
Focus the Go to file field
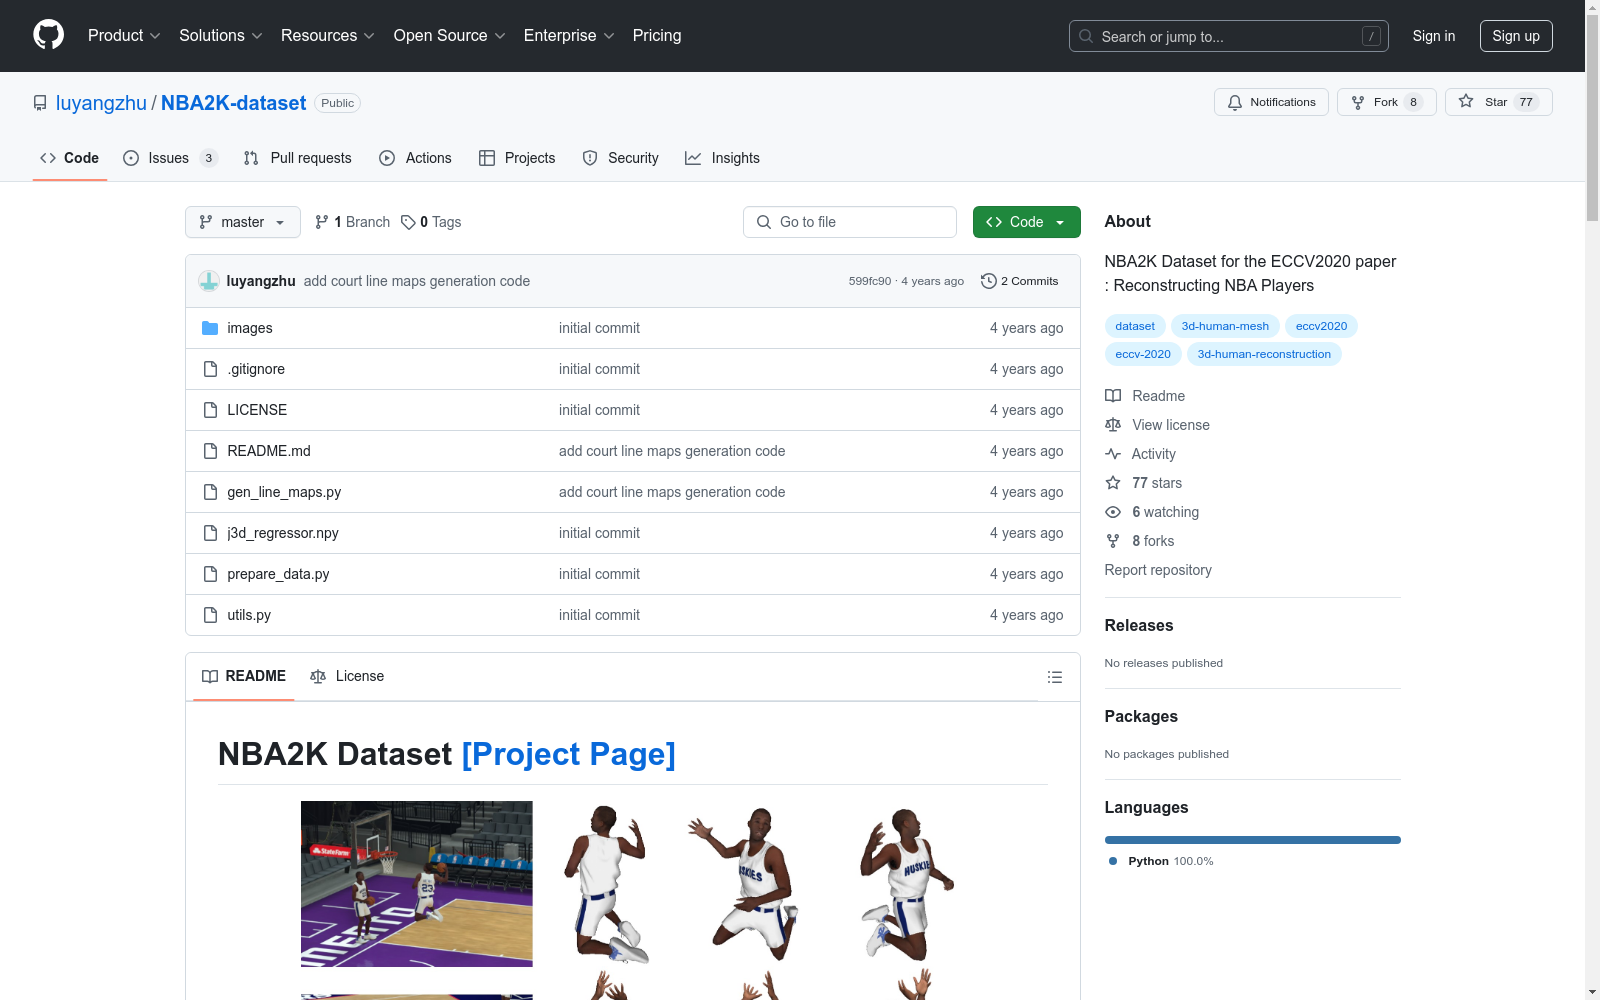(x=850, y=222)
